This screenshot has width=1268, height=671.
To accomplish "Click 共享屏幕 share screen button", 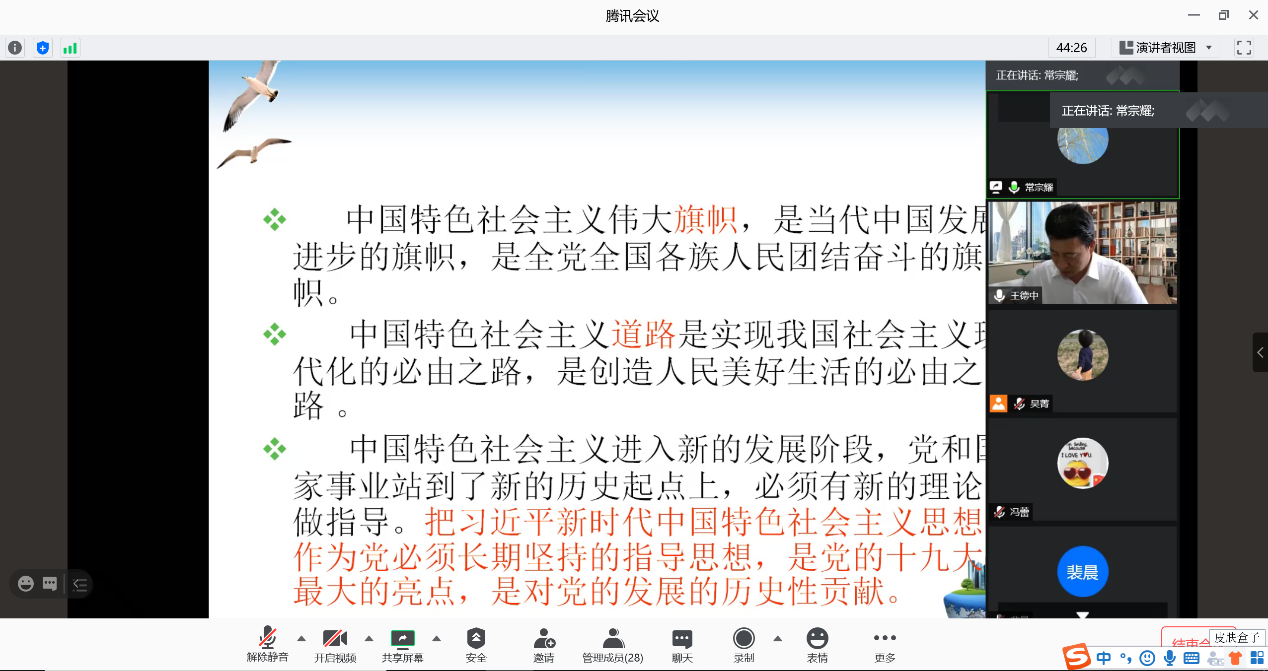I will coord(402,645).
